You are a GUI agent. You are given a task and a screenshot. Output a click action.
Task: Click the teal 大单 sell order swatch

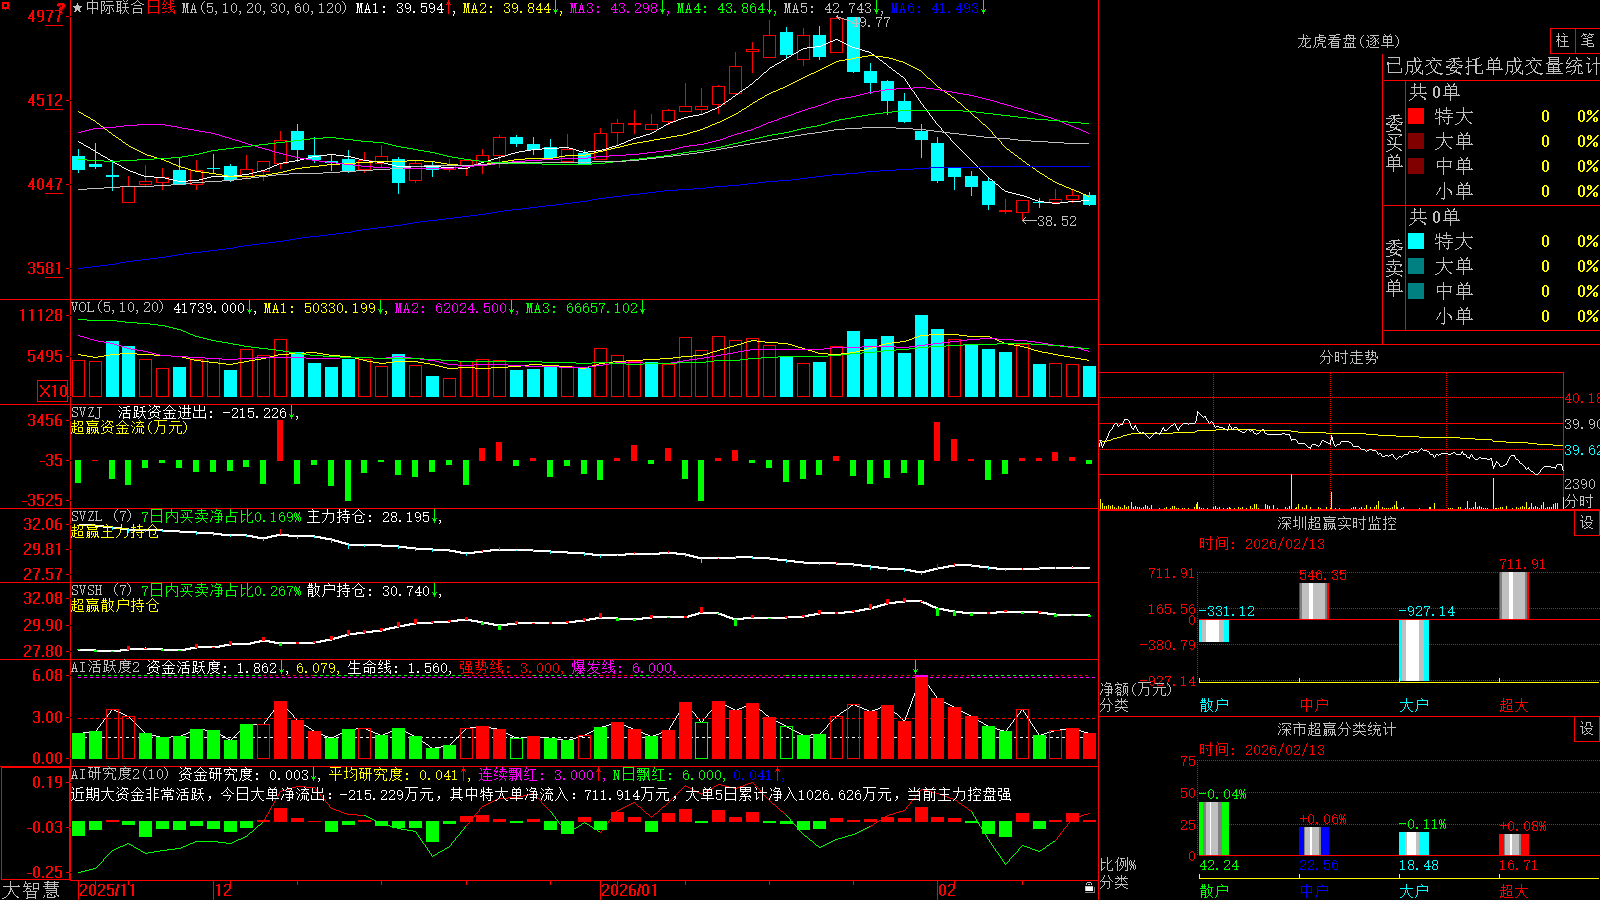coord(1416,266)
